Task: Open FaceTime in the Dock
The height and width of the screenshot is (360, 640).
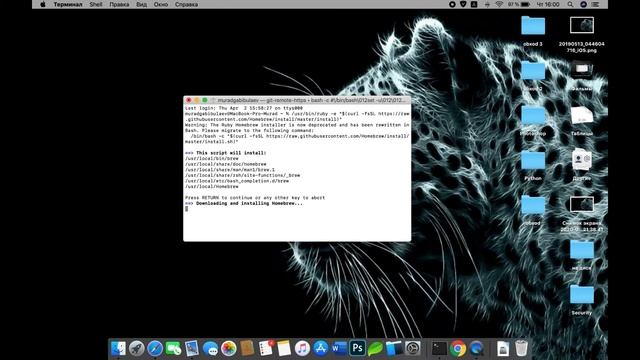Action: click(x=173, y=349)
